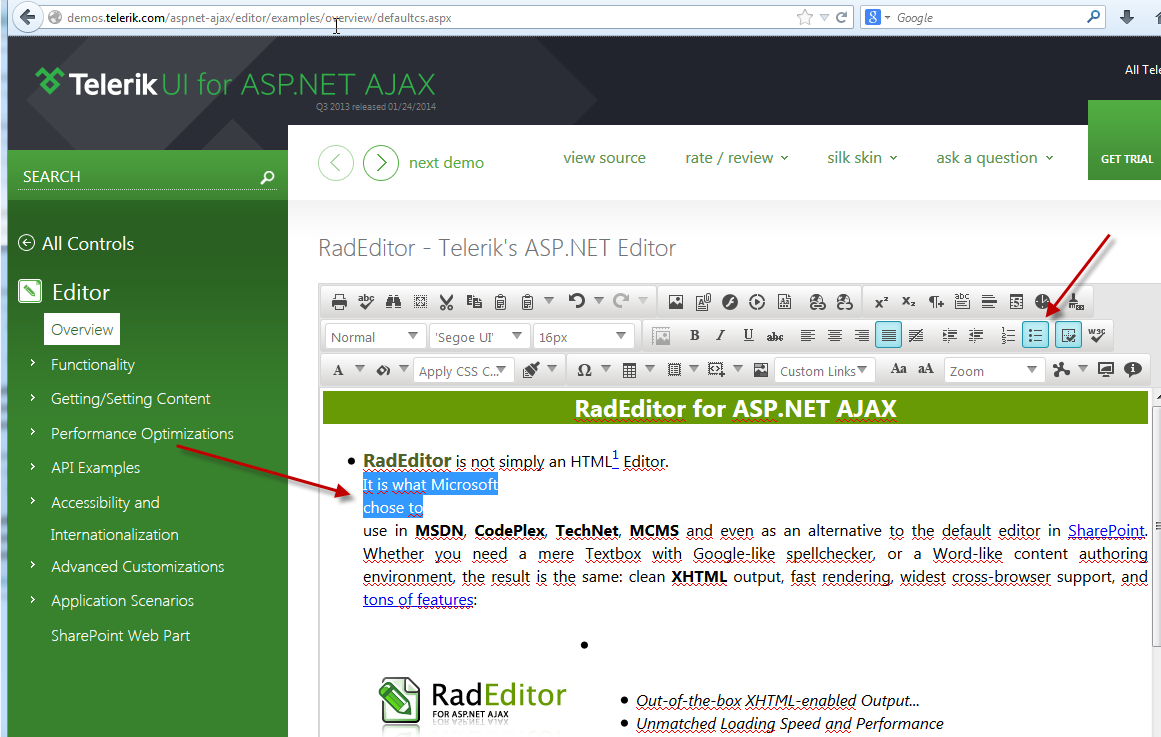Screen dimensions: 1161x737
Task: Go back to All Controls
Action: 76,244
